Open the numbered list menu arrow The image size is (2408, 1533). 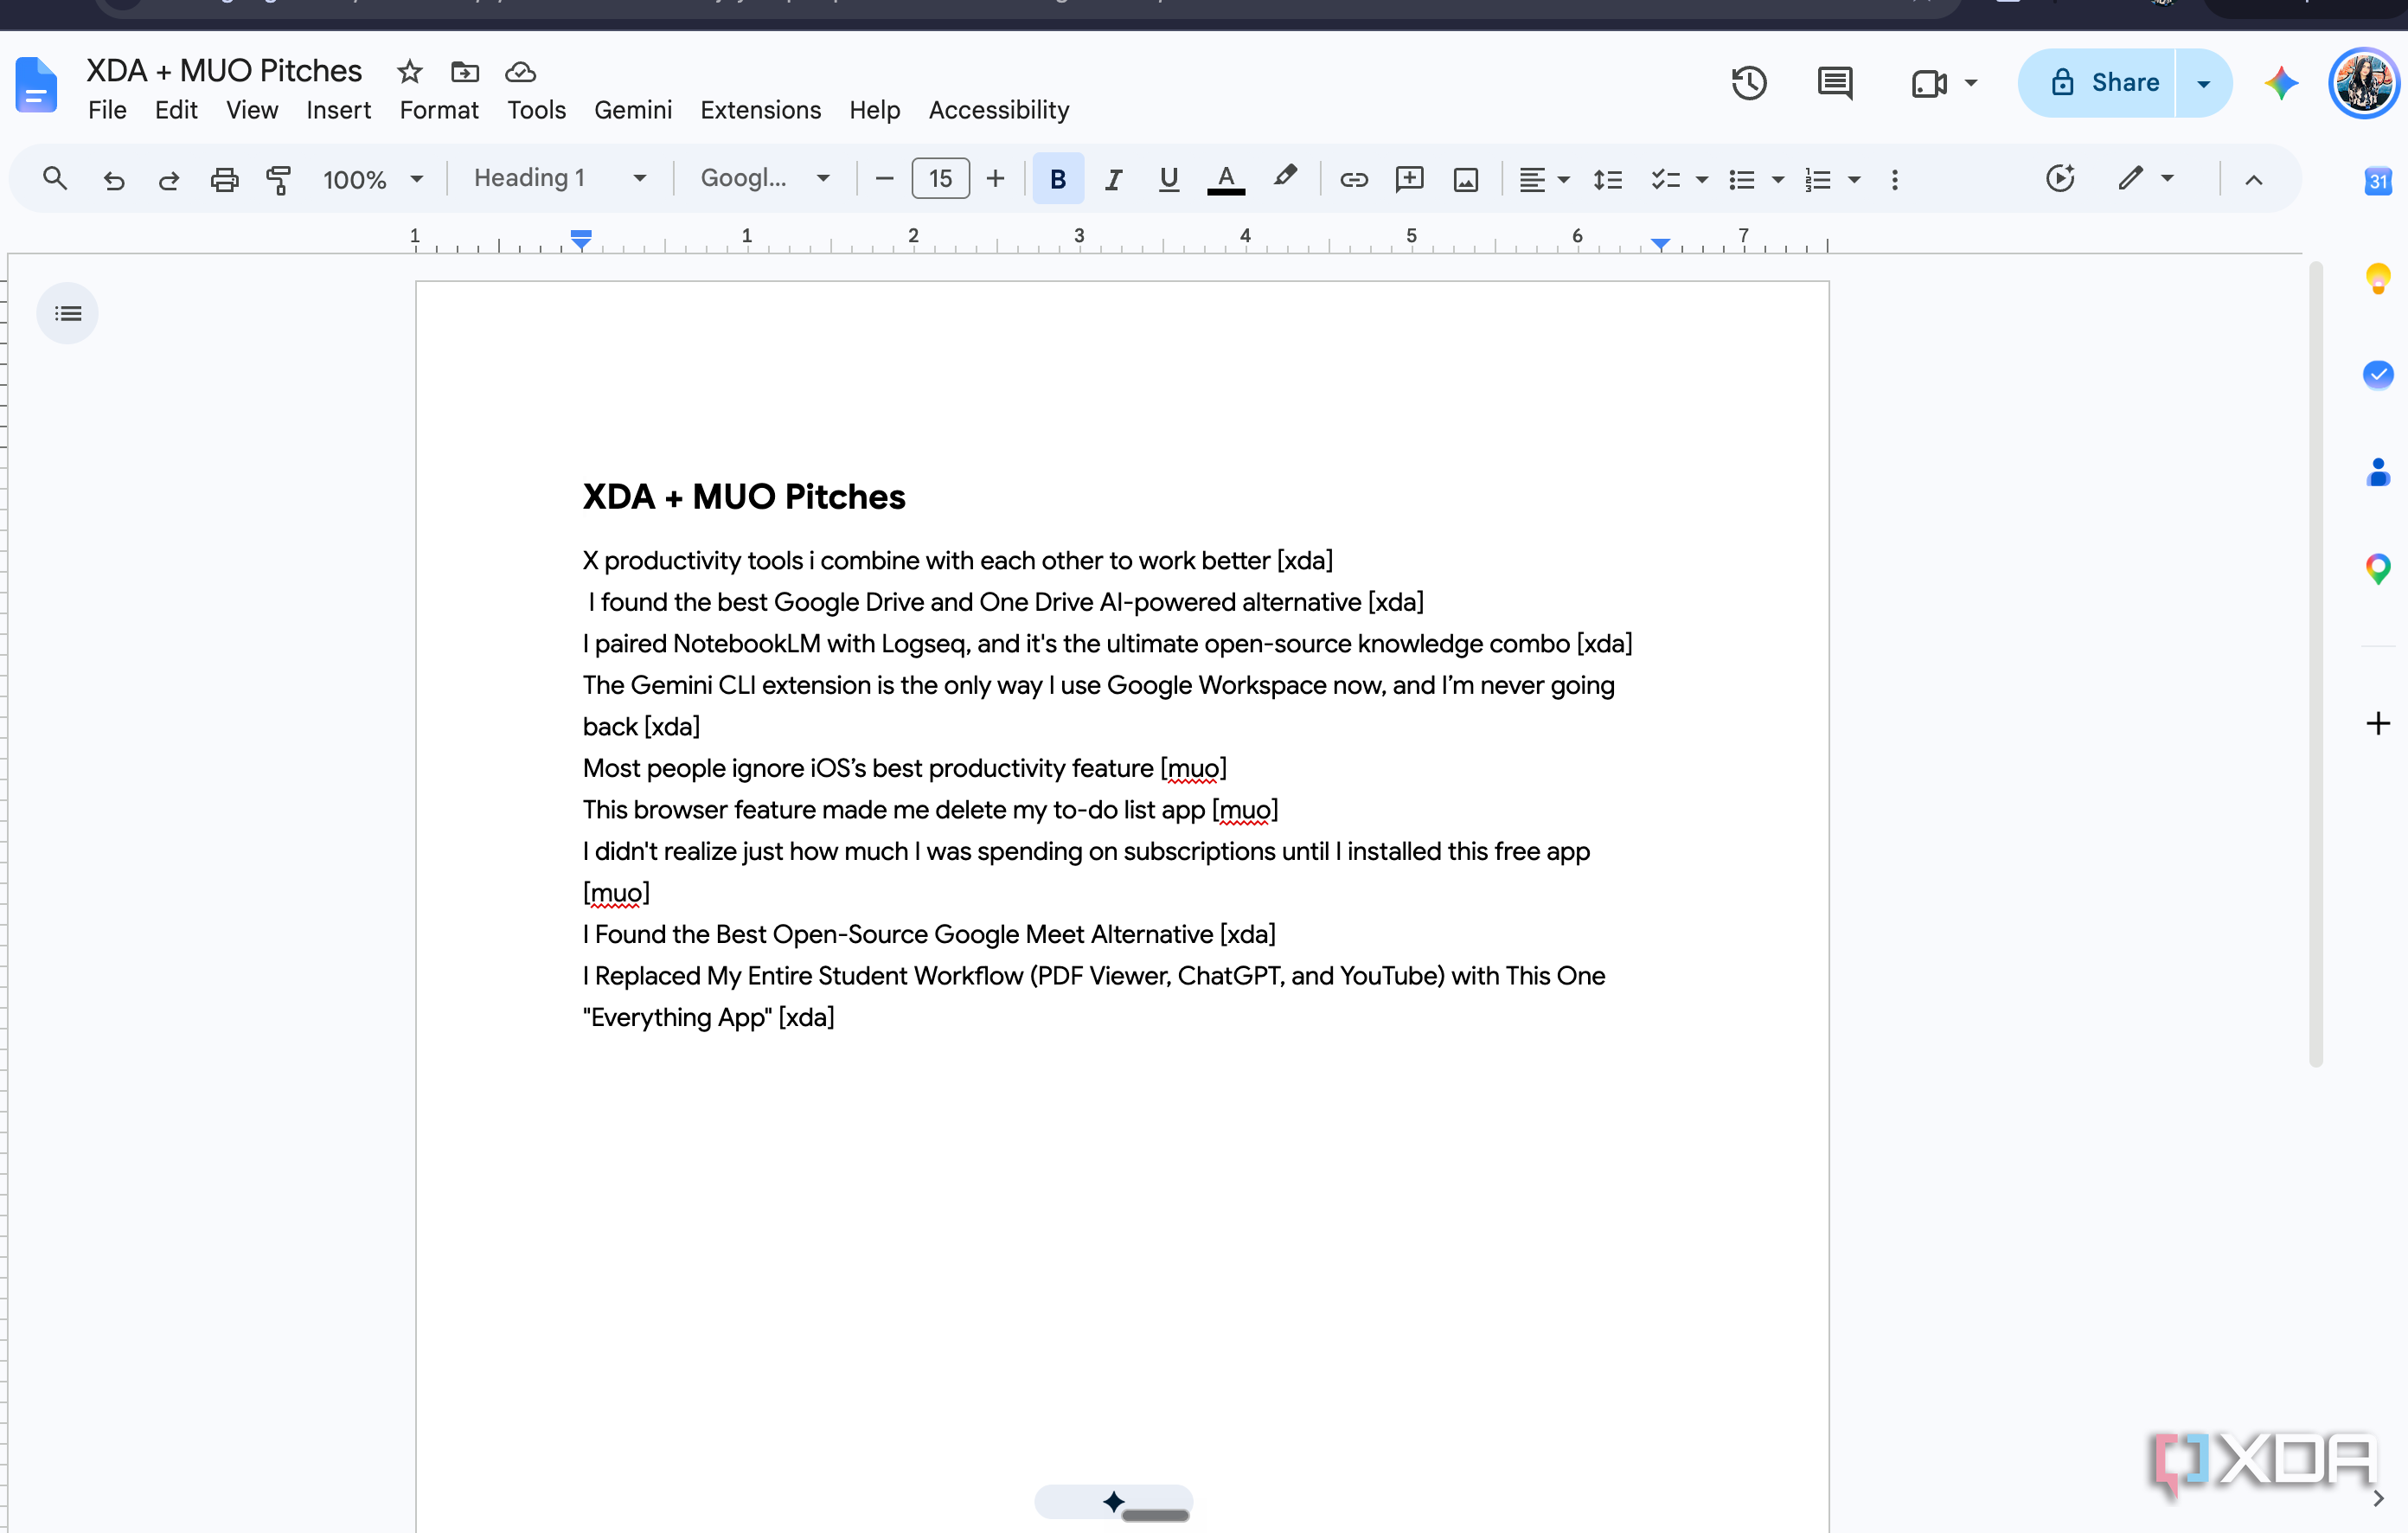pos(1854,180)
